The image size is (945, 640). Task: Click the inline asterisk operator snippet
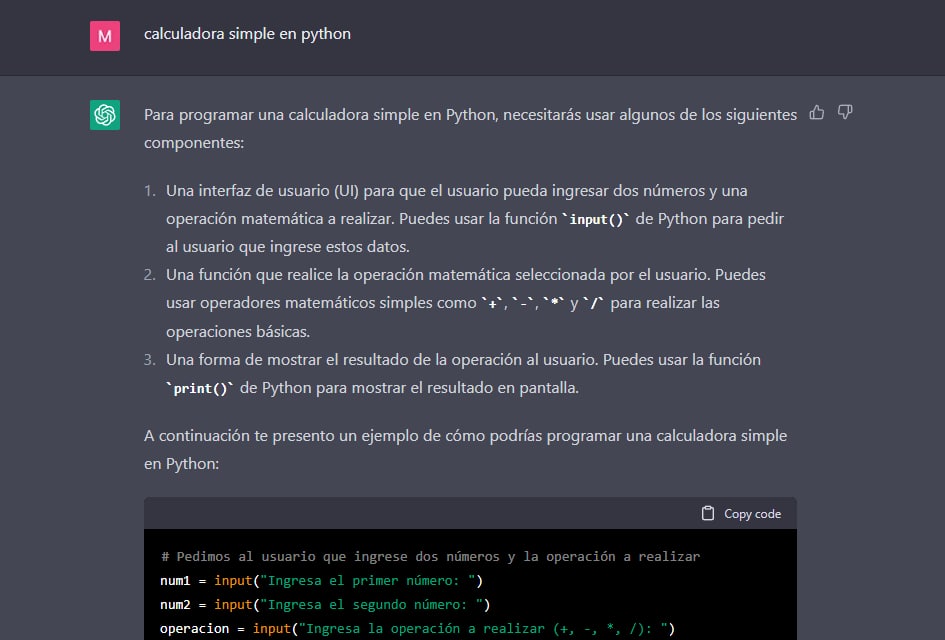553,303
